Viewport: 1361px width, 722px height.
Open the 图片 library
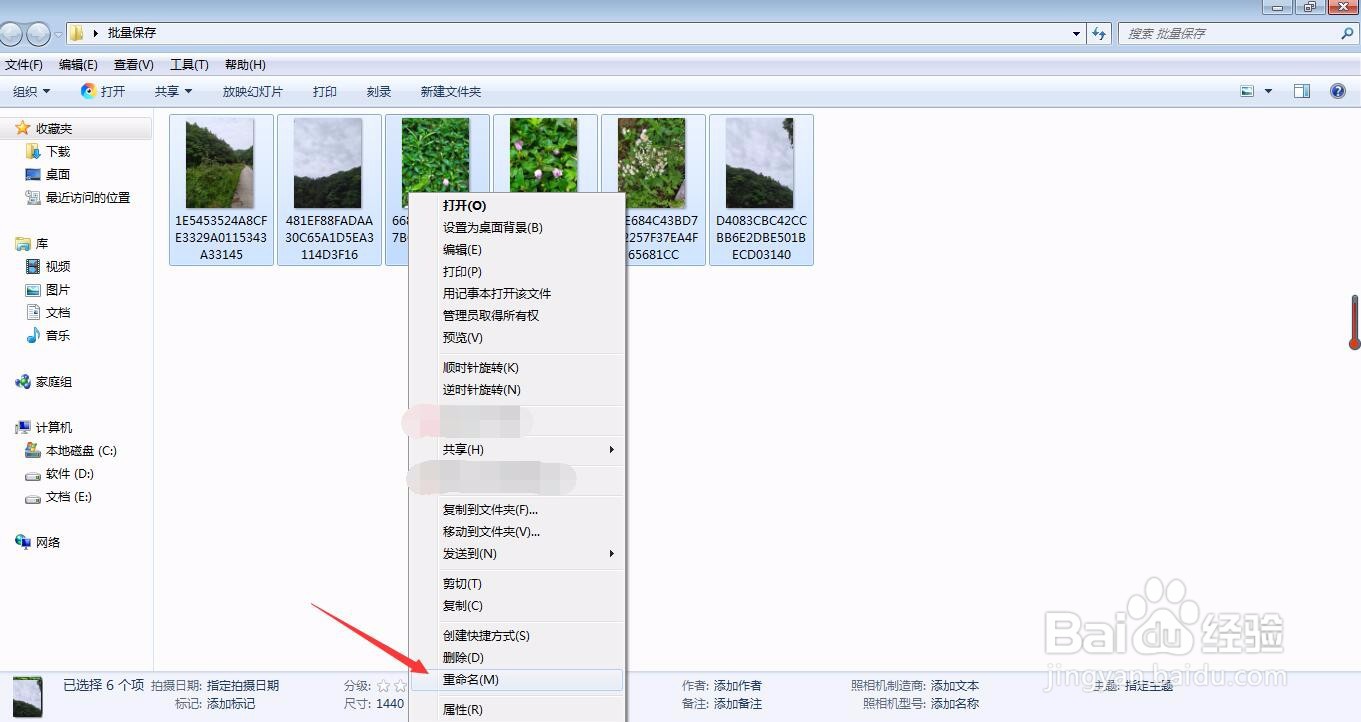tap(58, 290)
